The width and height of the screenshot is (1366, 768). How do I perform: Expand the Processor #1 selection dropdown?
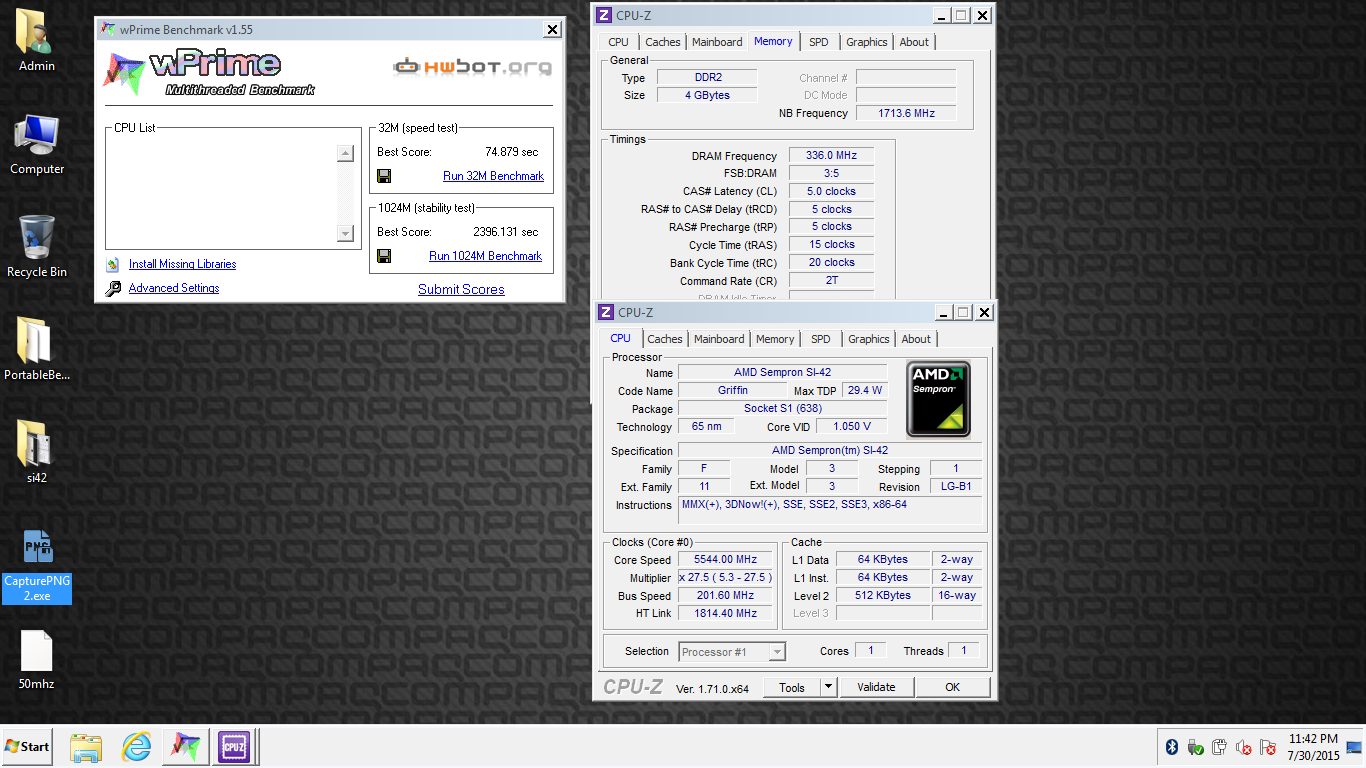pyautogui.click(x=777, y=652)
